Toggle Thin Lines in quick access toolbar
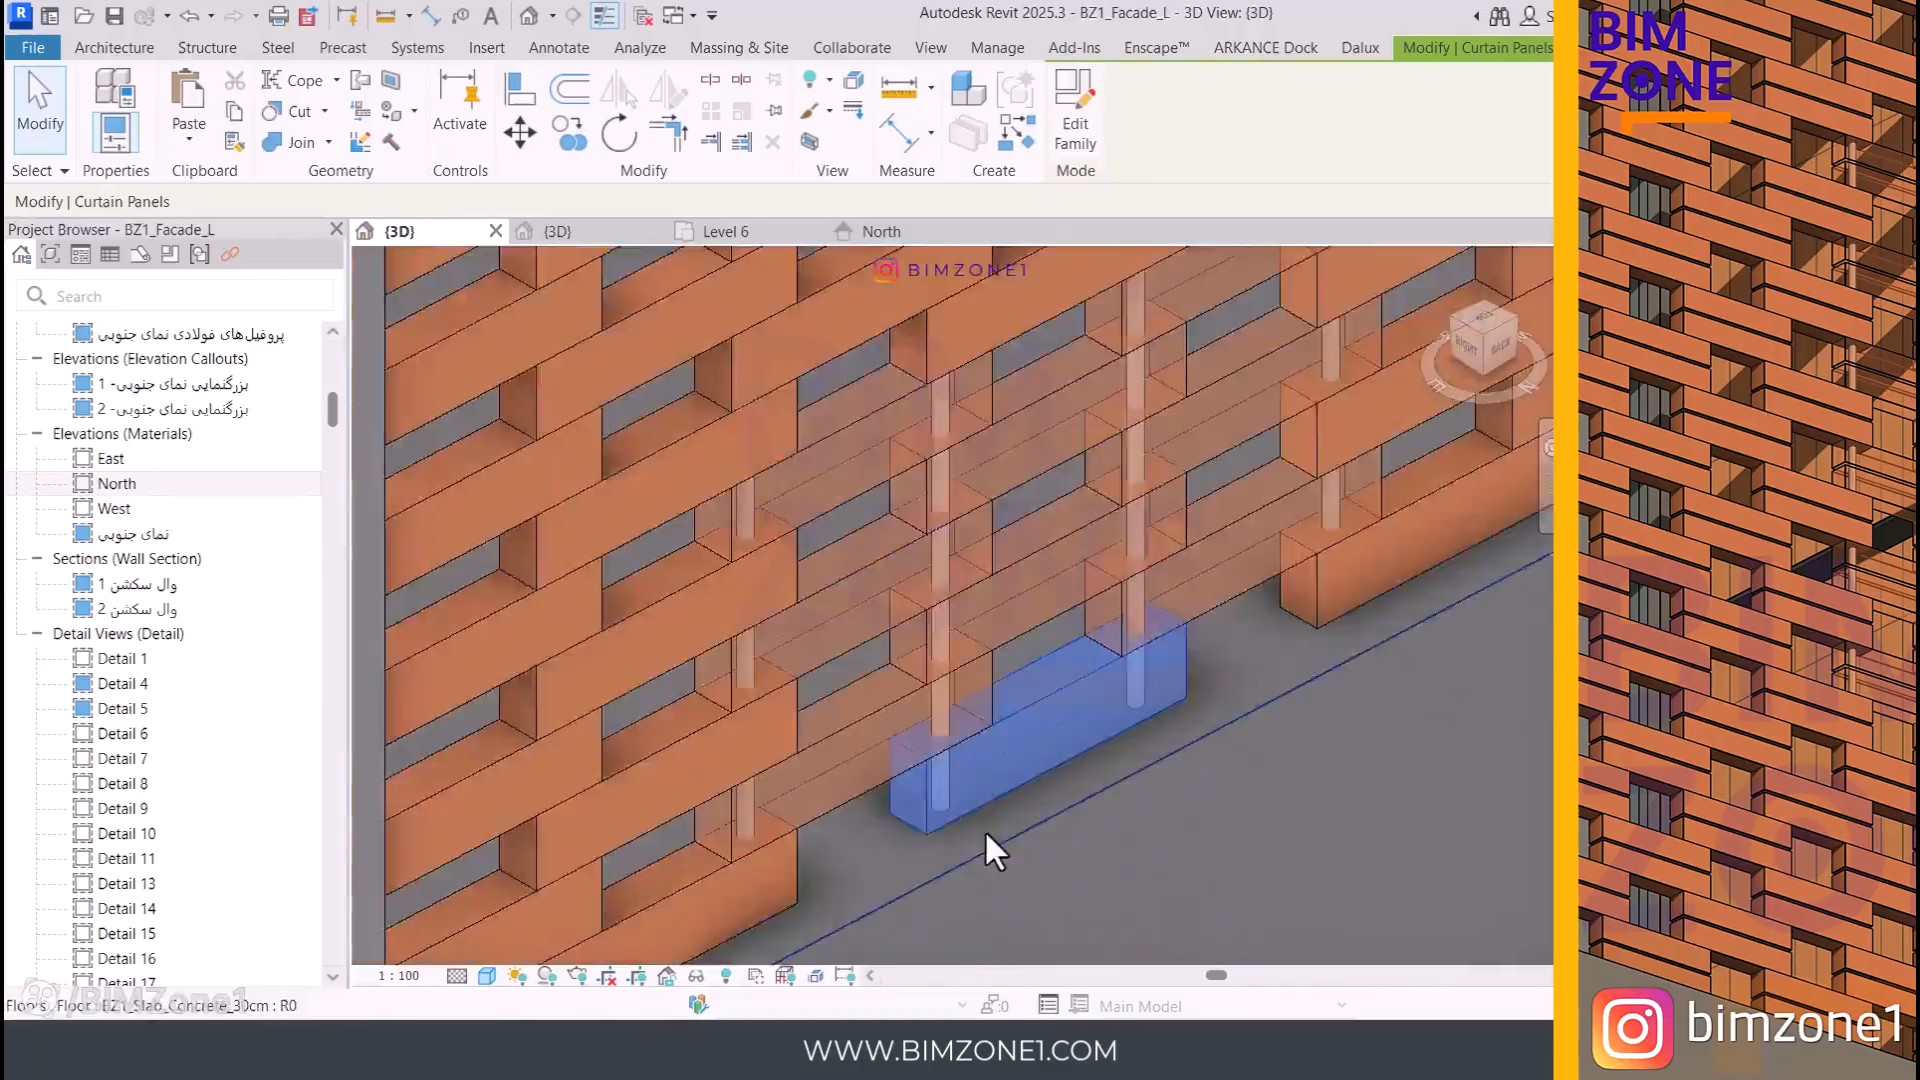 pyautogui.click(x=604, y=15)
